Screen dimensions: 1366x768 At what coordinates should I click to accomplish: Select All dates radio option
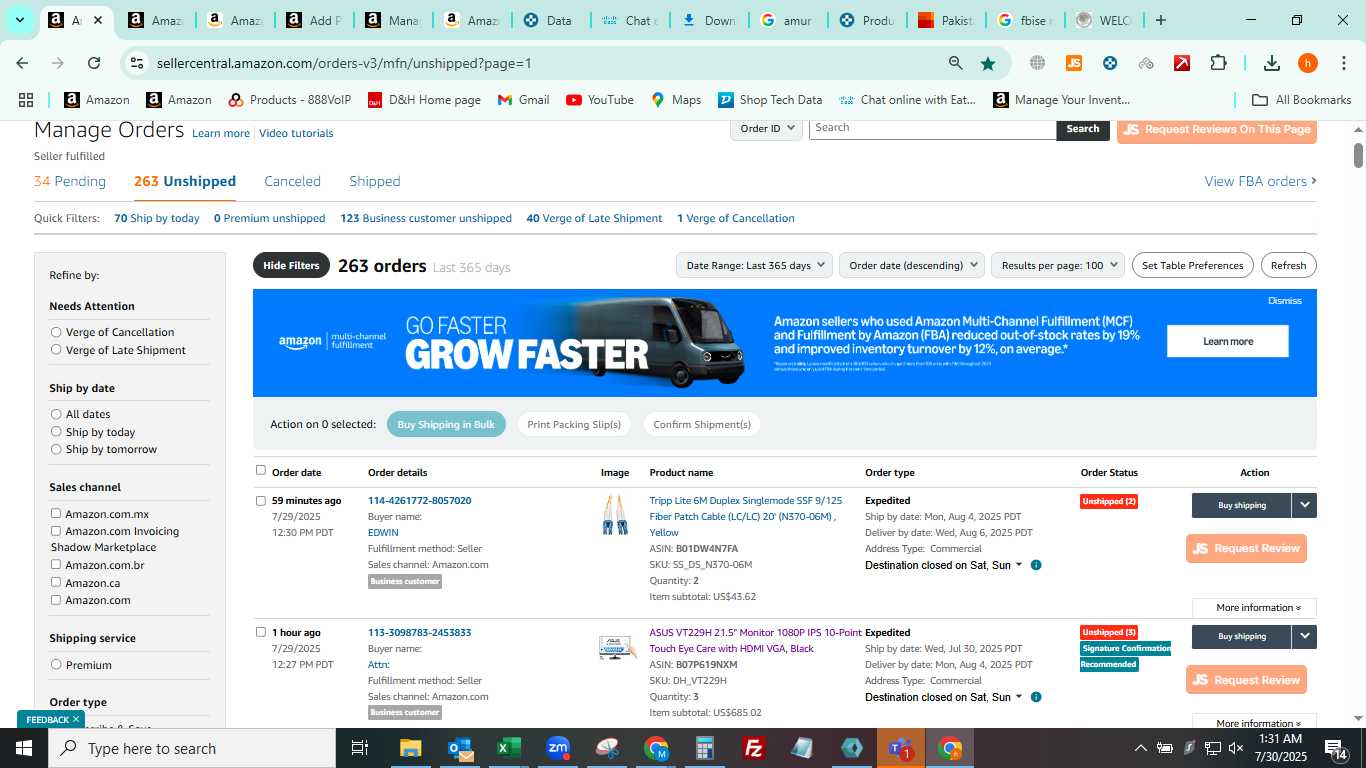56,414
